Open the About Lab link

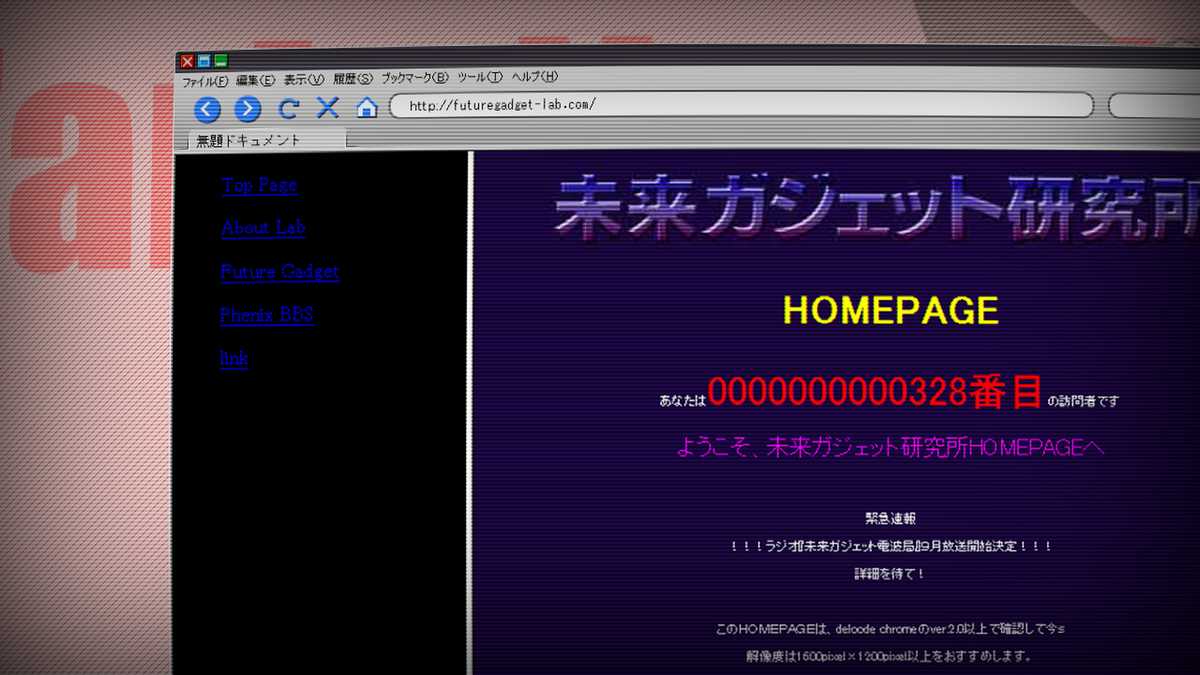(x=263, y=228)
